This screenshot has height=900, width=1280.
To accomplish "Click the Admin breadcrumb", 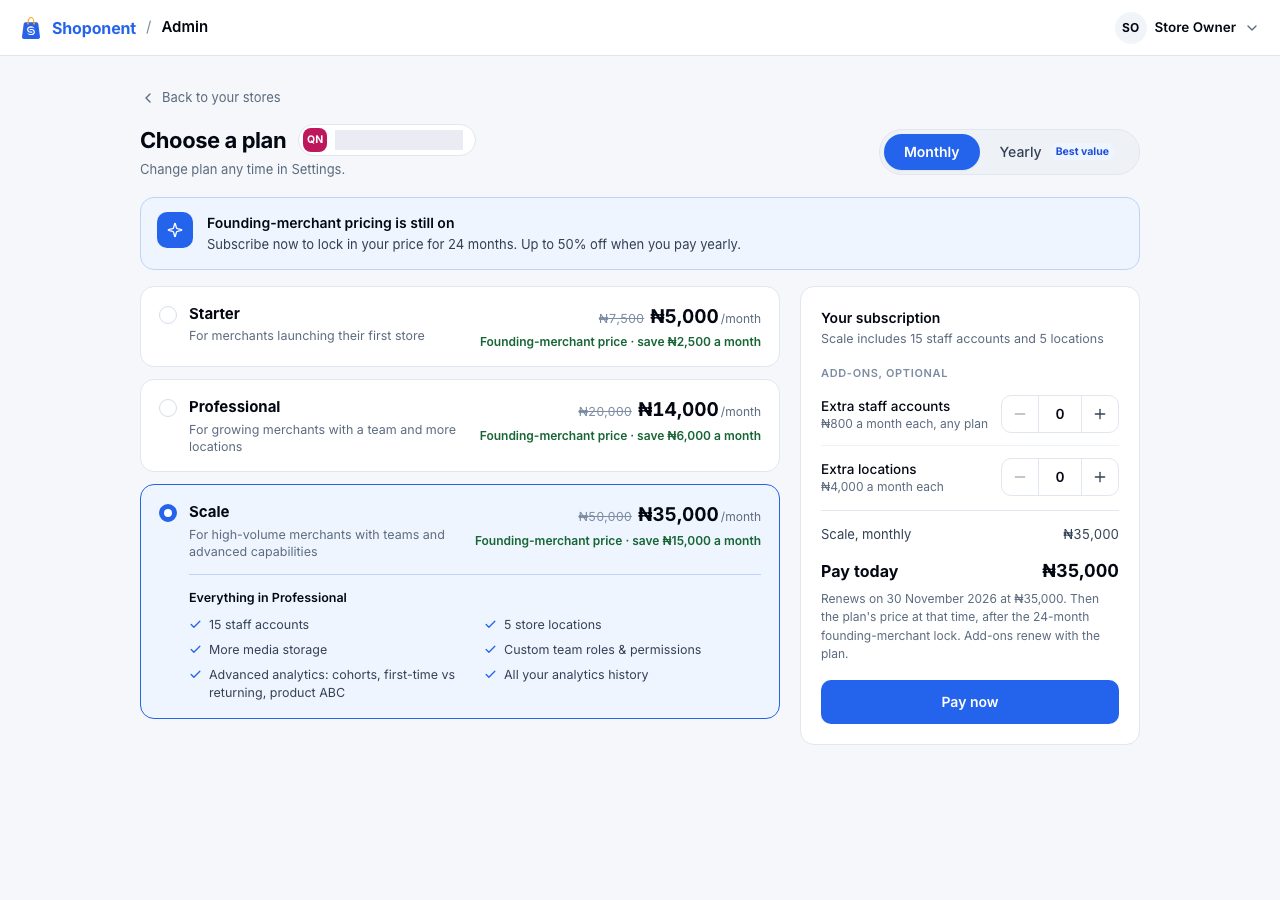I will [185, 27].
